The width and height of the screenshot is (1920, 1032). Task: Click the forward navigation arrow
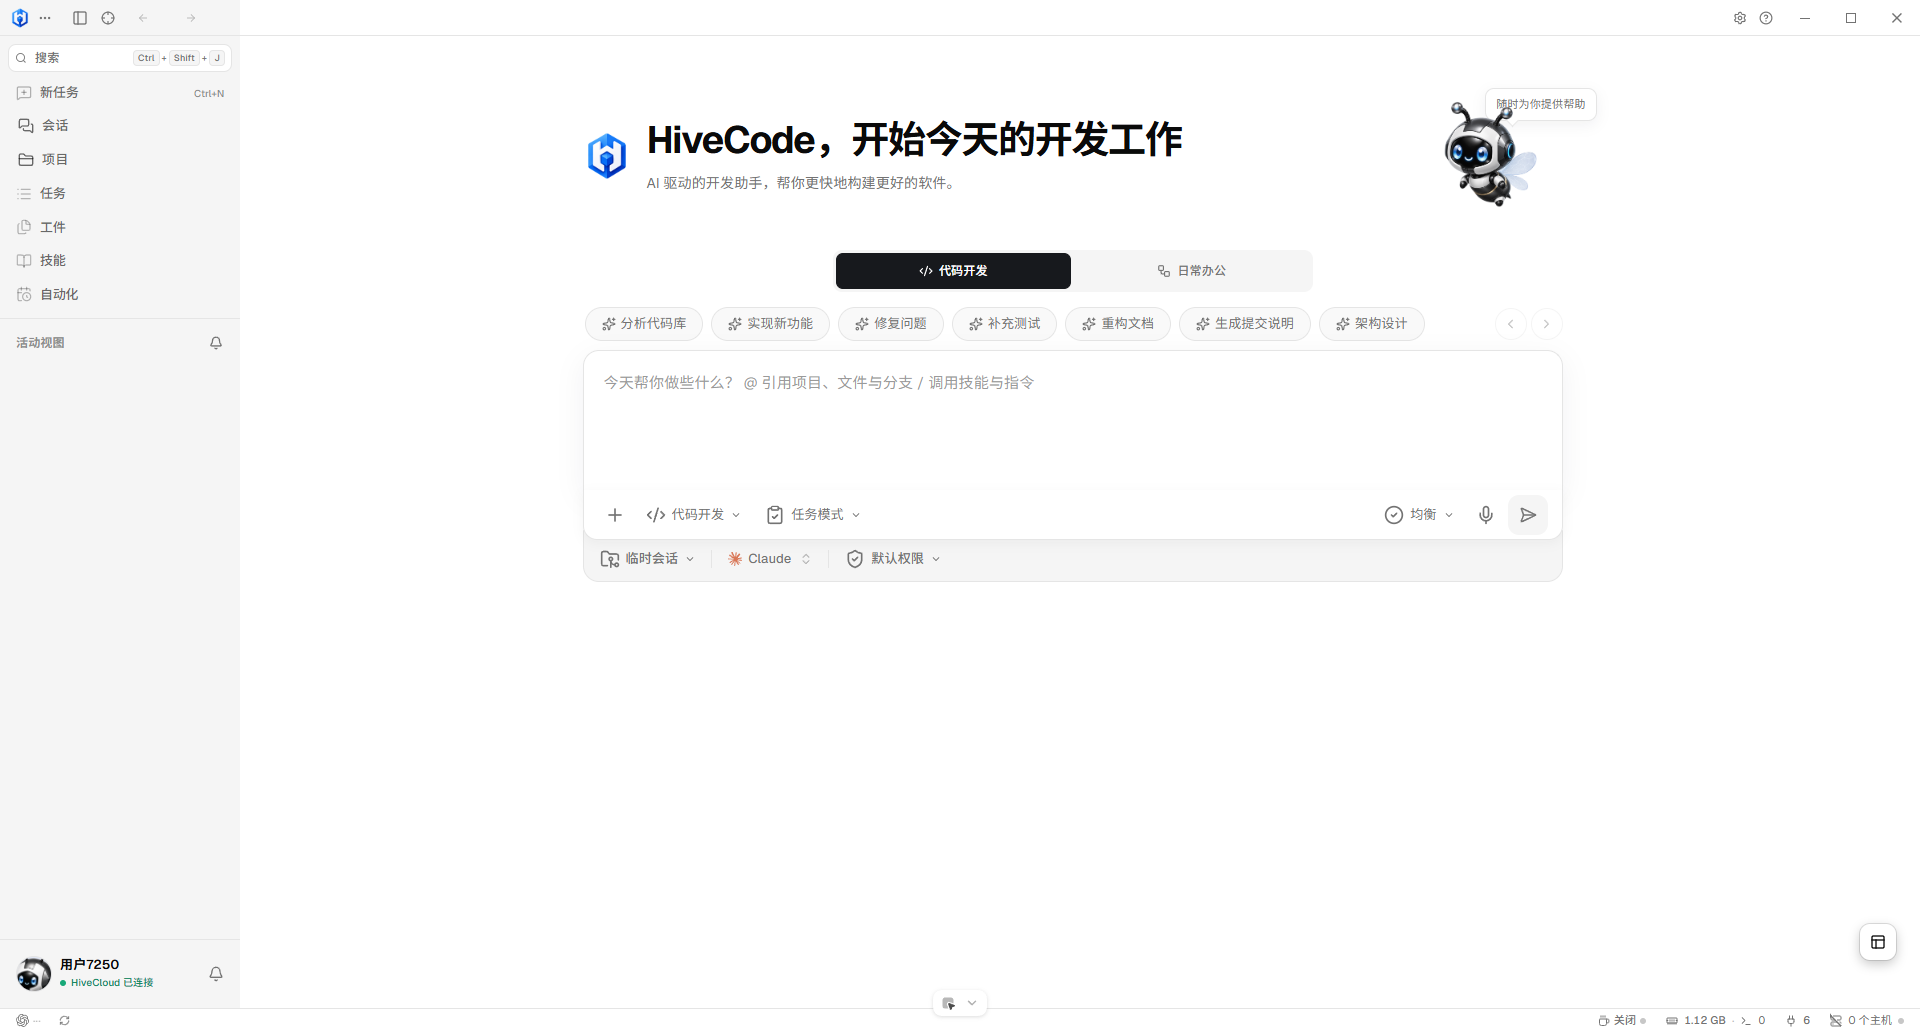(x=191, y=18)
